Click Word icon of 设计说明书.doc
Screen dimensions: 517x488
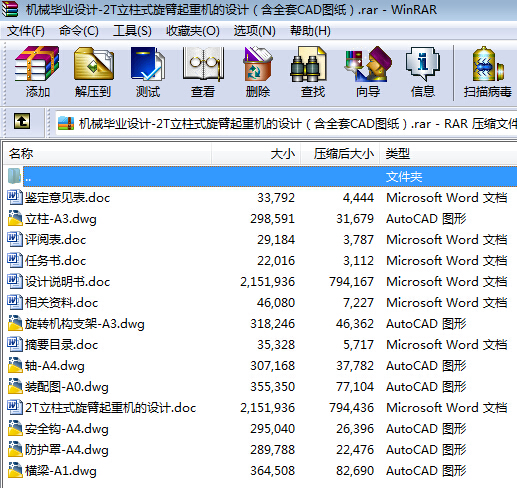(15, 281)
